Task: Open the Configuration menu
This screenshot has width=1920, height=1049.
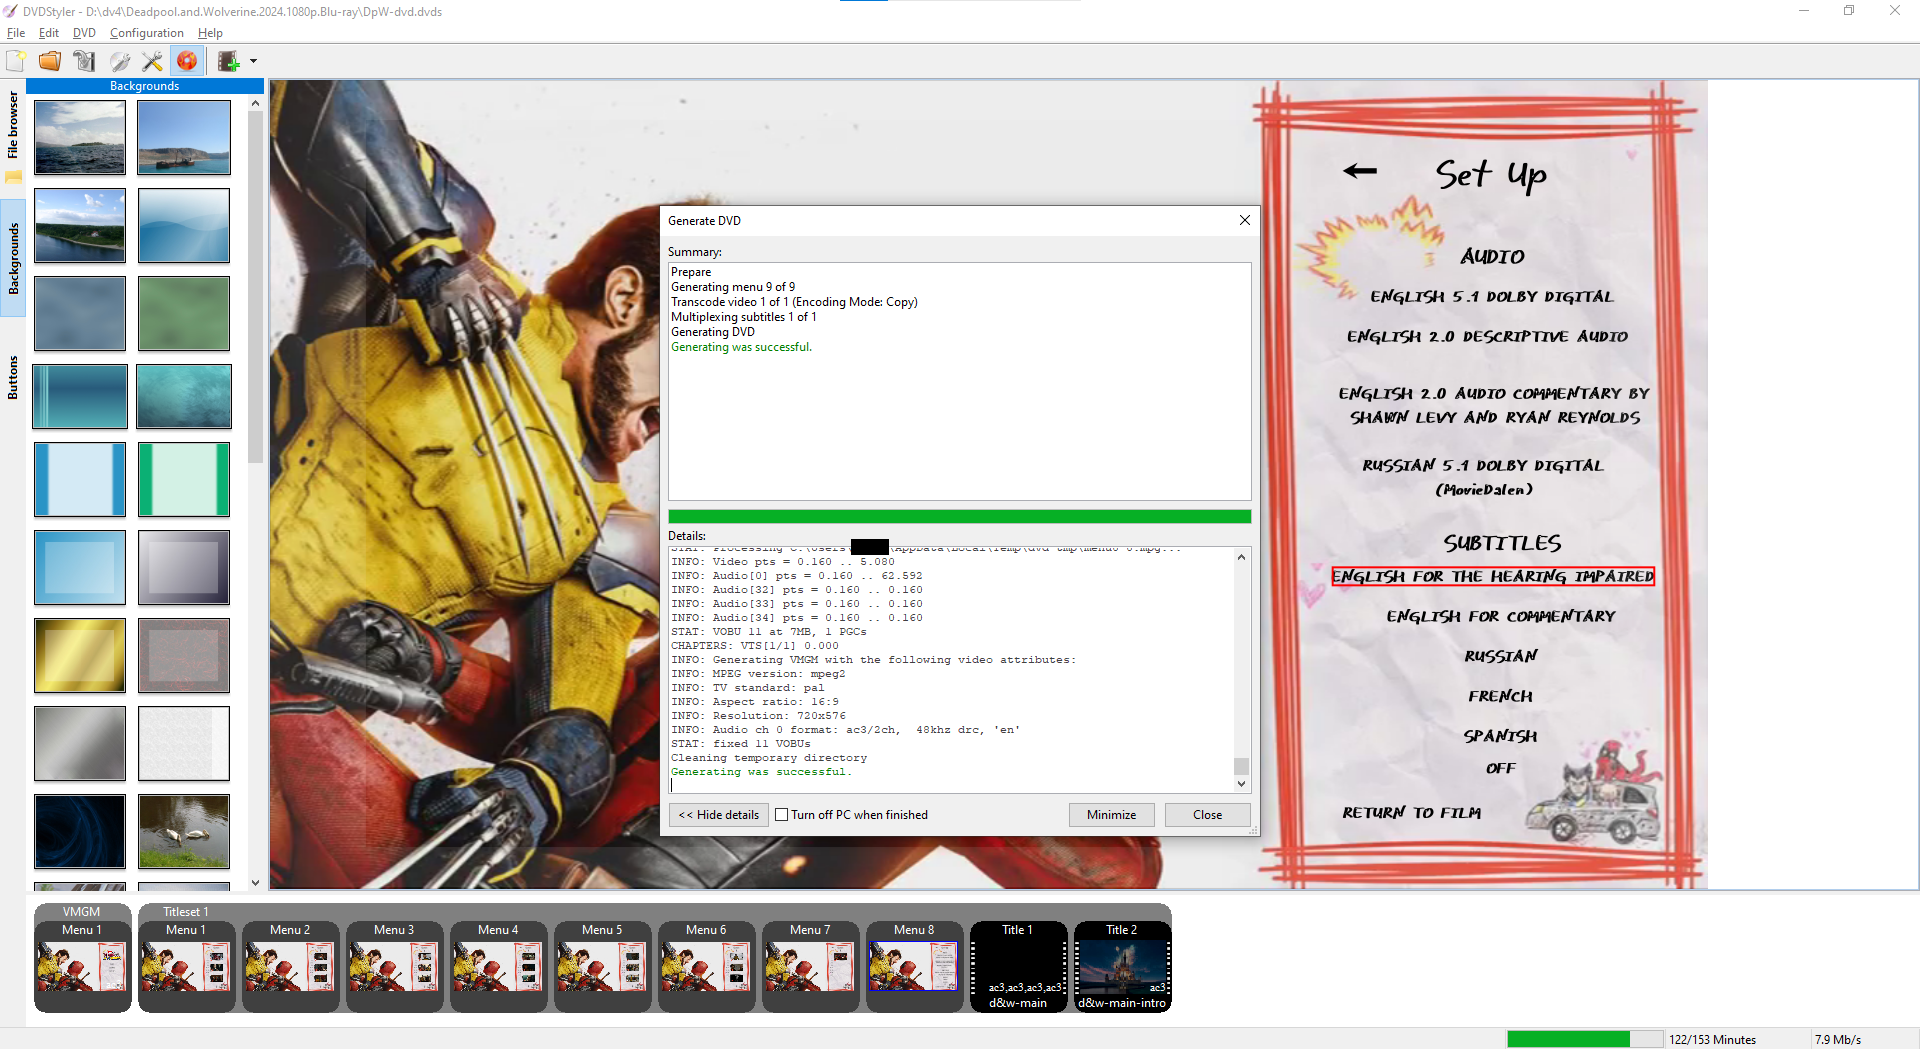Action: pos(147,33)
